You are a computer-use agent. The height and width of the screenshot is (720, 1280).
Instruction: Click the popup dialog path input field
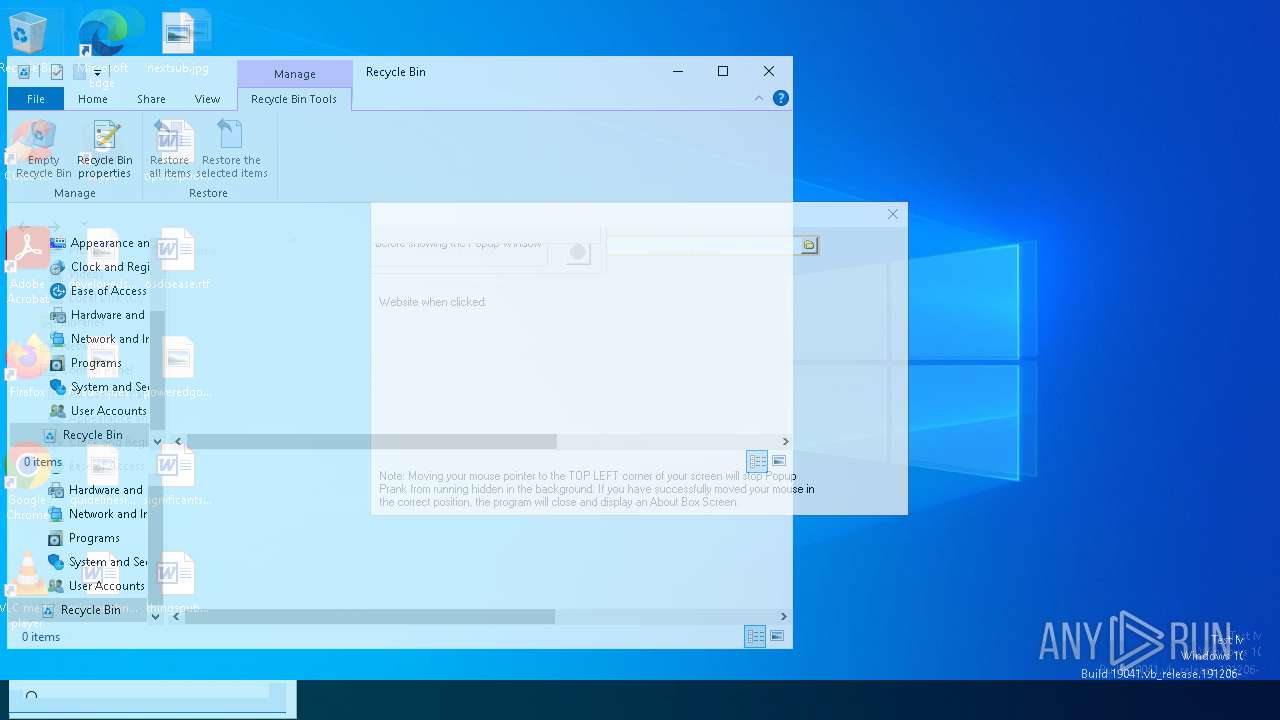pos(703,245)
